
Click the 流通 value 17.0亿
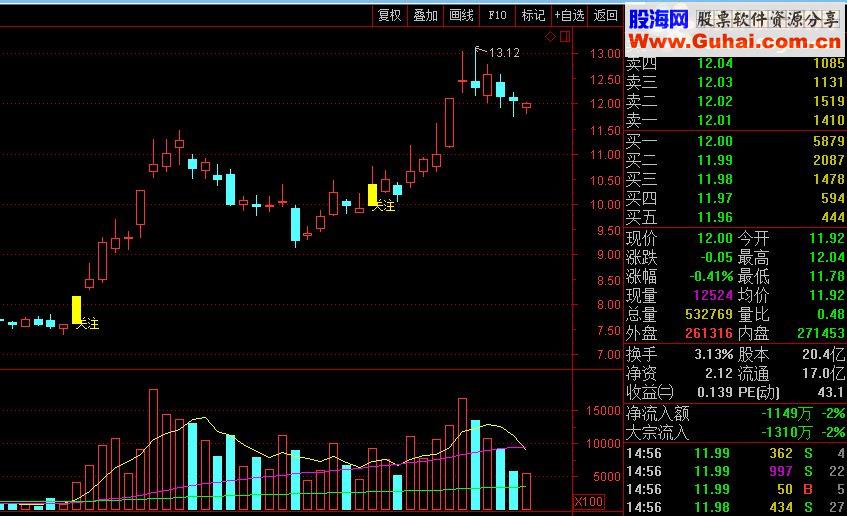click(824, 374)
